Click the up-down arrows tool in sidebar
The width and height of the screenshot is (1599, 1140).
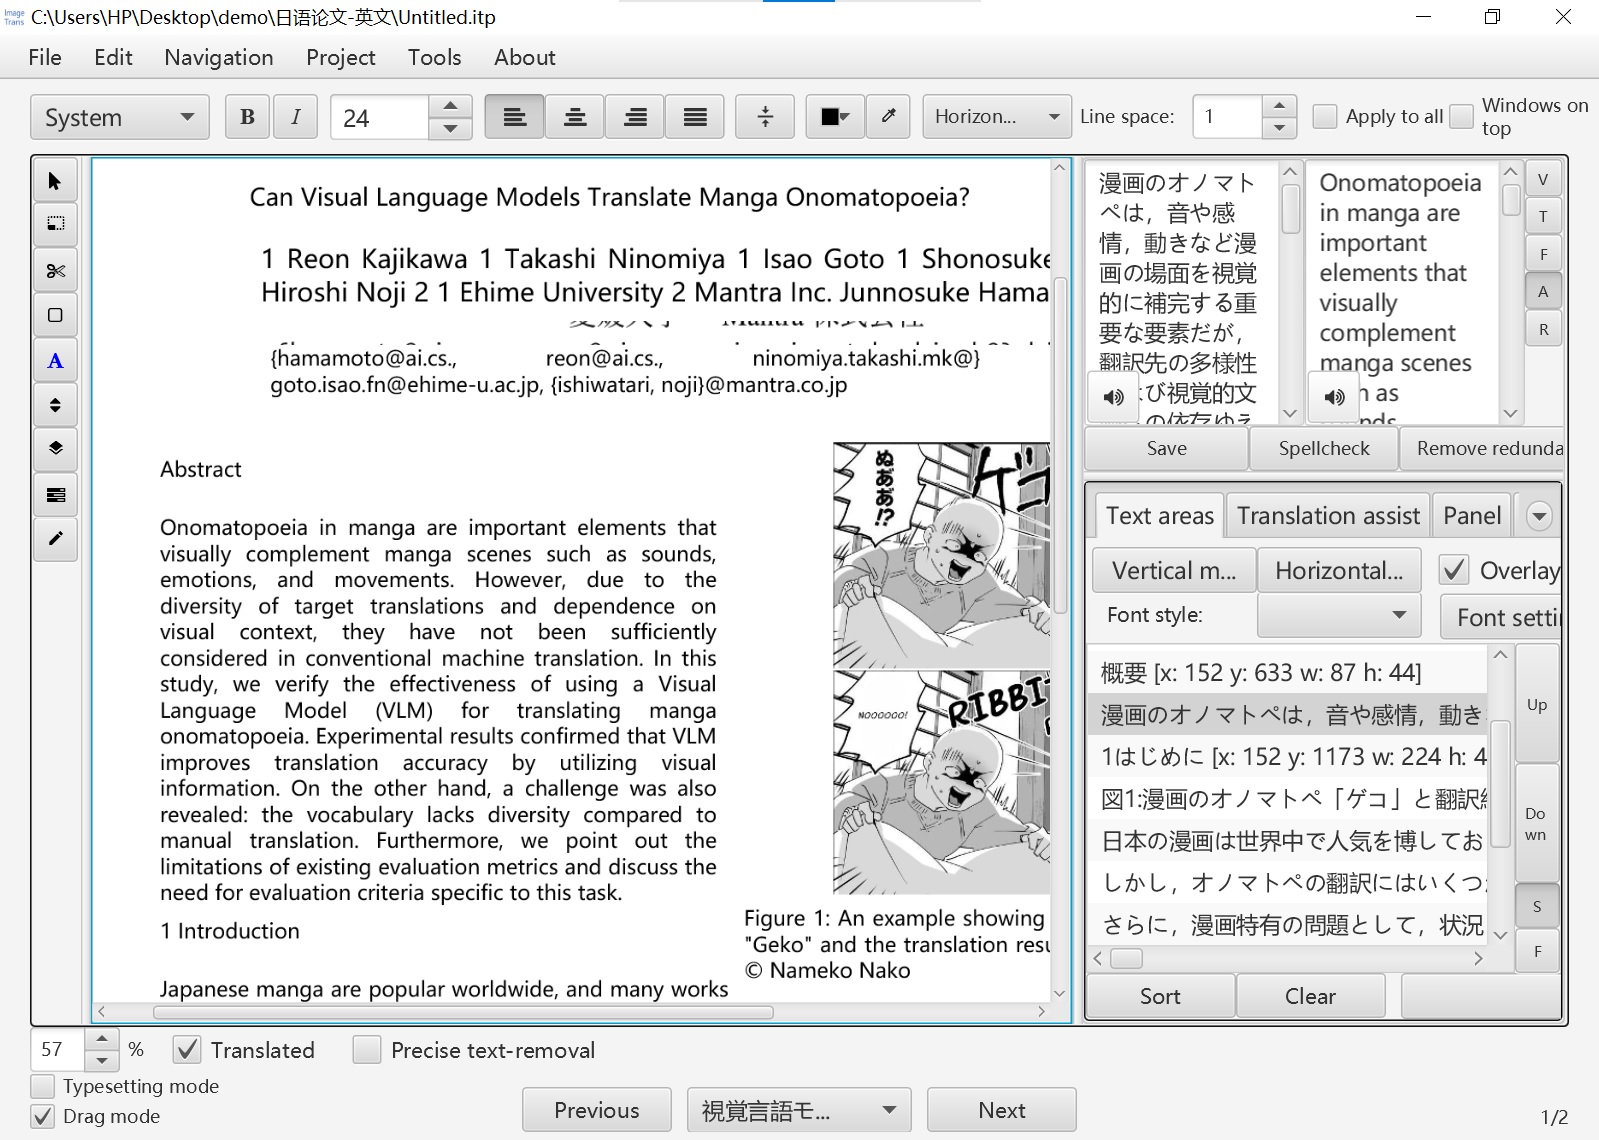tap(55, 405)
